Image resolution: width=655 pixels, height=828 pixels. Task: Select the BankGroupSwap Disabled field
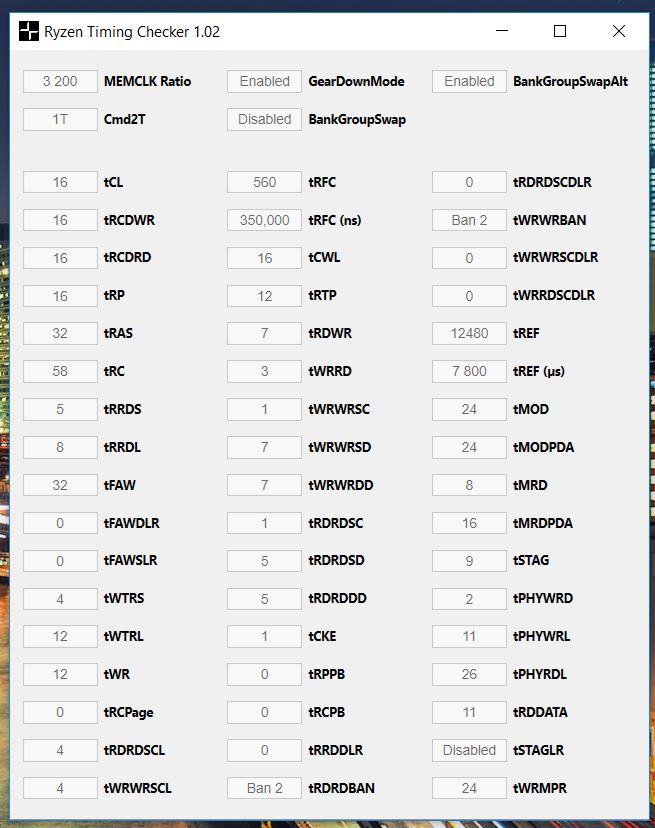coord(265,119)
